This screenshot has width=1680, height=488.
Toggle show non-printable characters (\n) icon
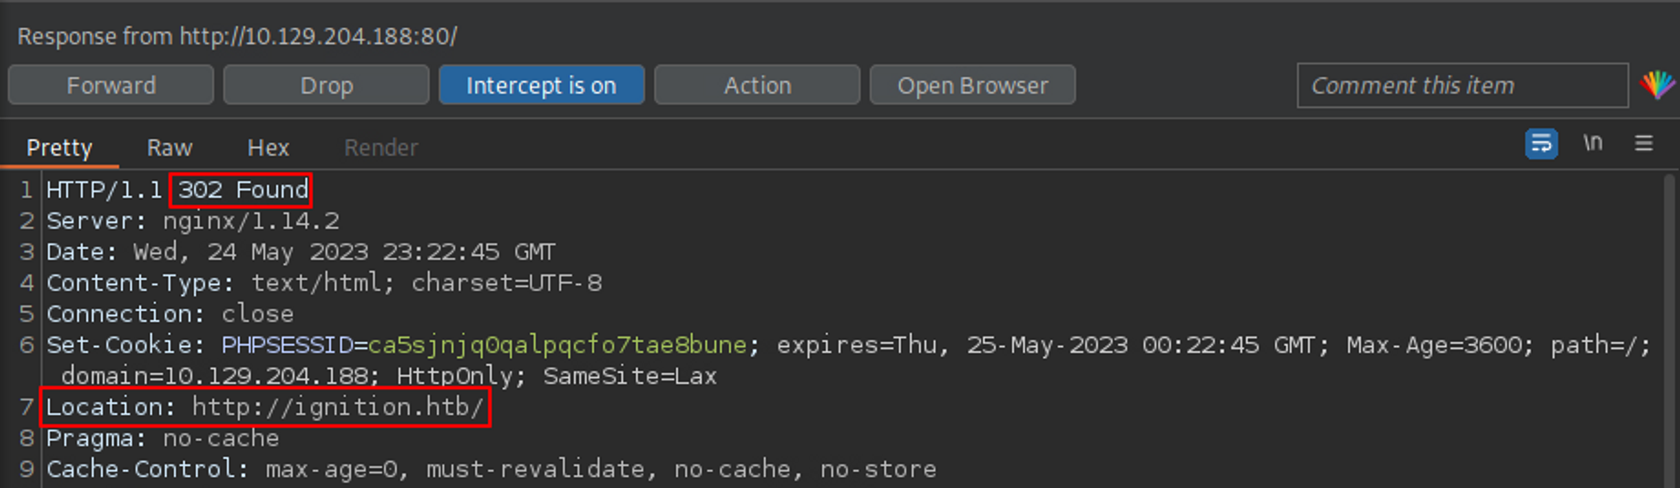1593,143
